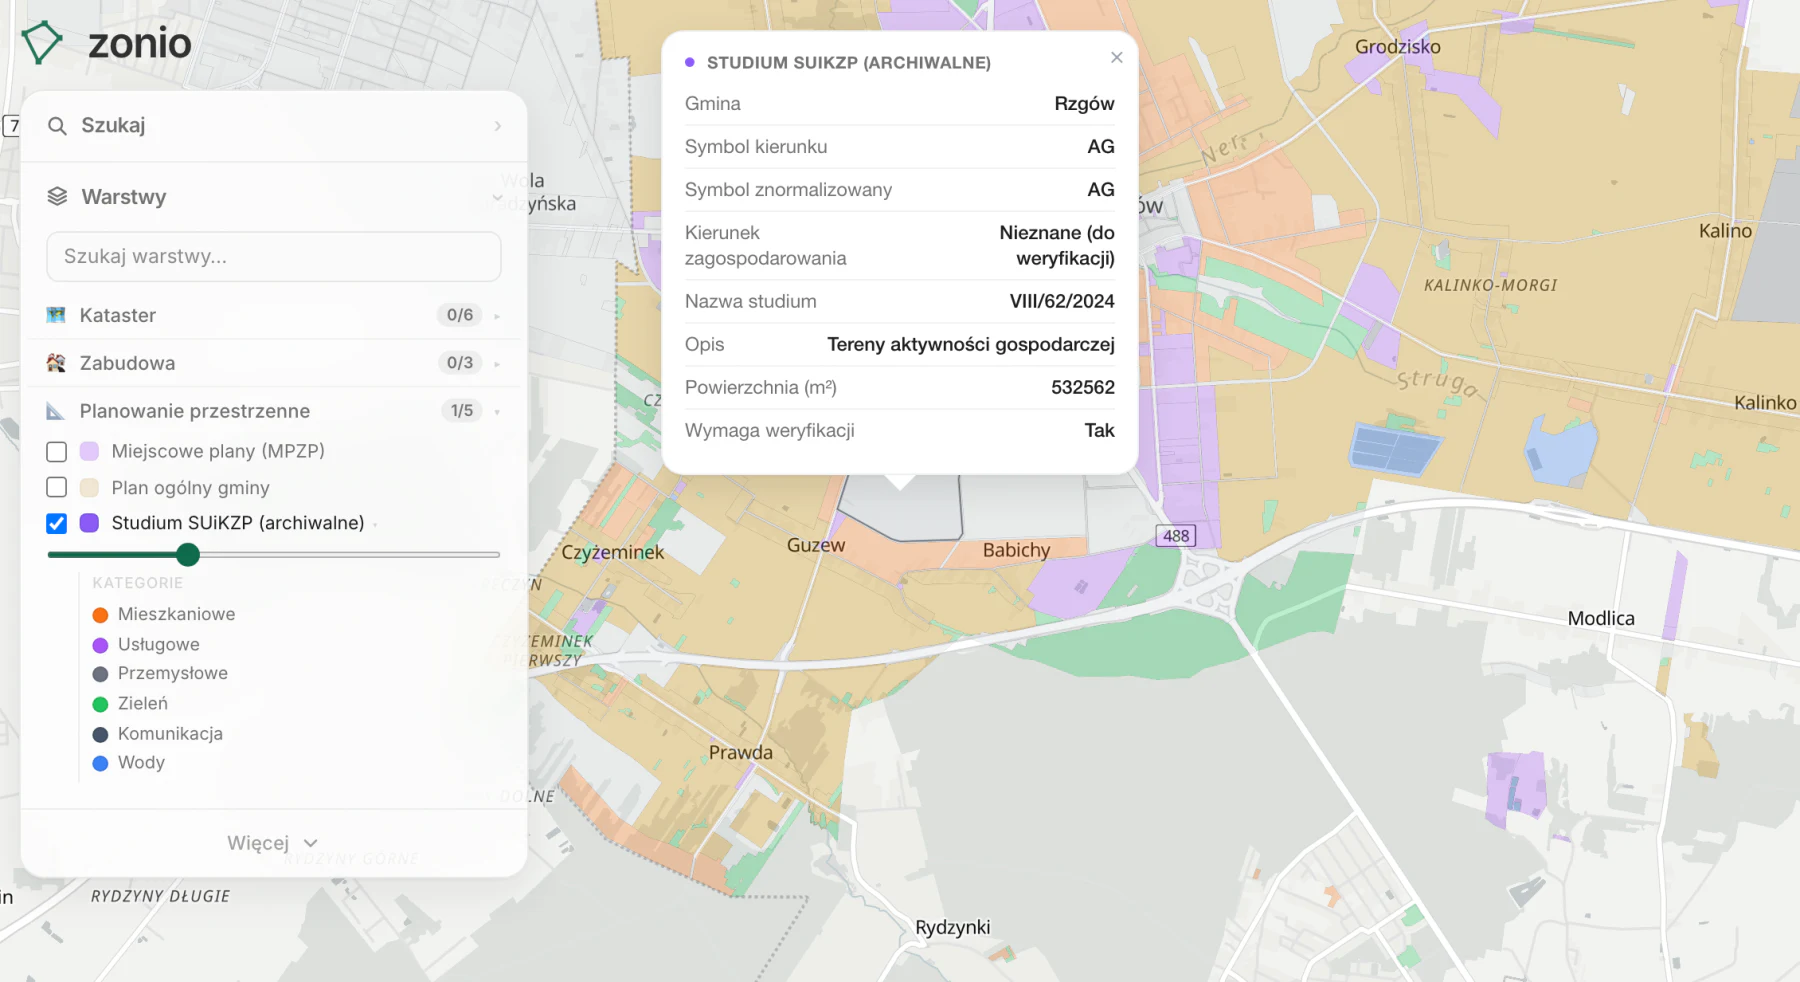Click the Warstwy layers stack icon
1800x982 pixels.
click(x=57, y=197)
